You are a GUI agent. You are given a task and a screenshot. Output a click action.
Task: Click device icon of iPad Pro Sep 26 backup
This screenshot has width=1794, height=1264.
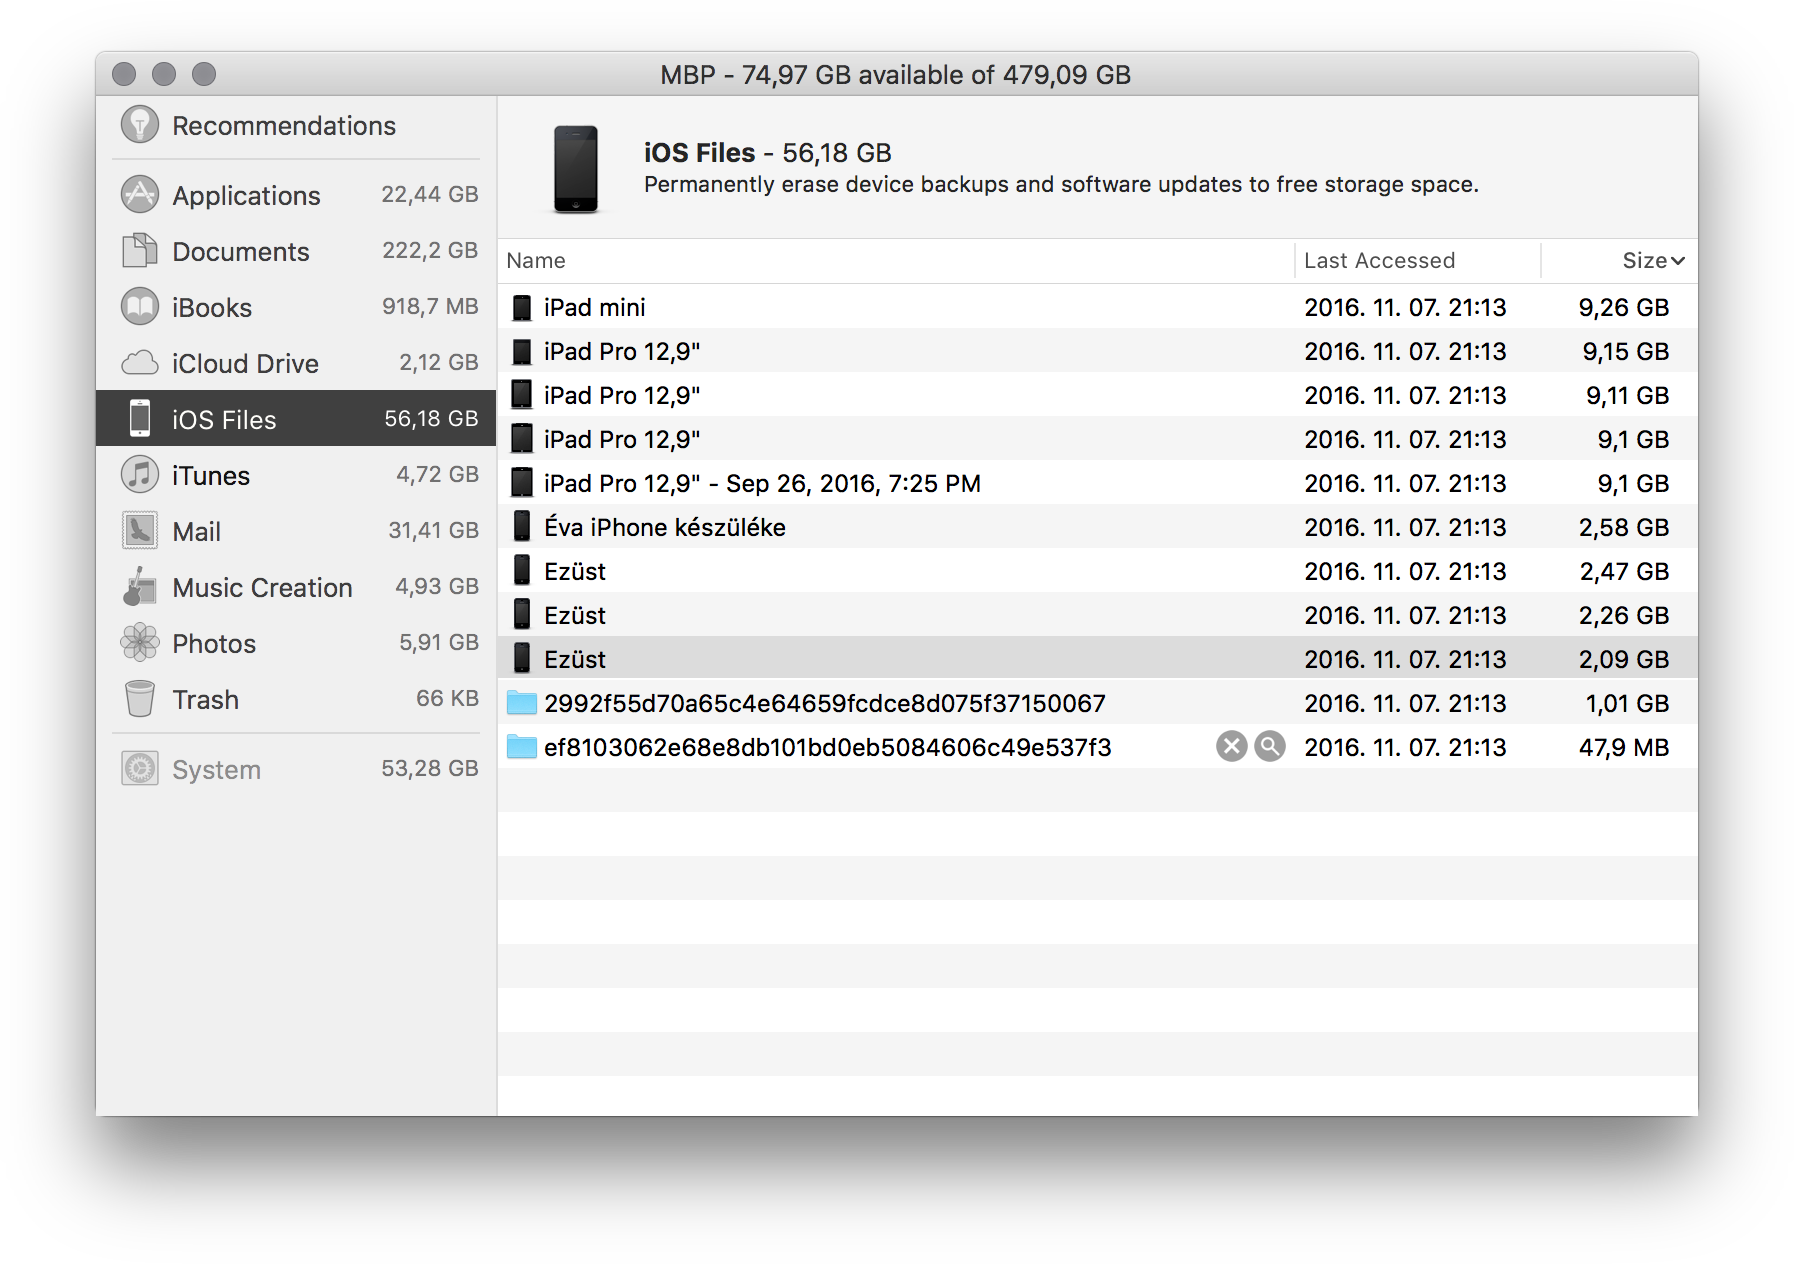(522, 483)
